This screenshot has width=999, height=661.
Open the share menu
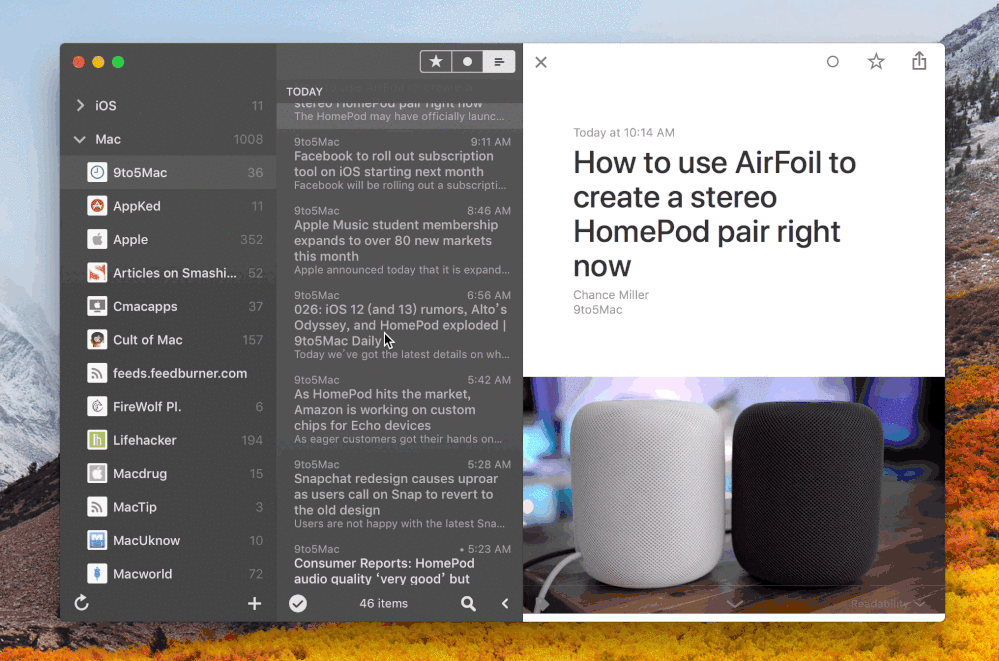(919, 61)
